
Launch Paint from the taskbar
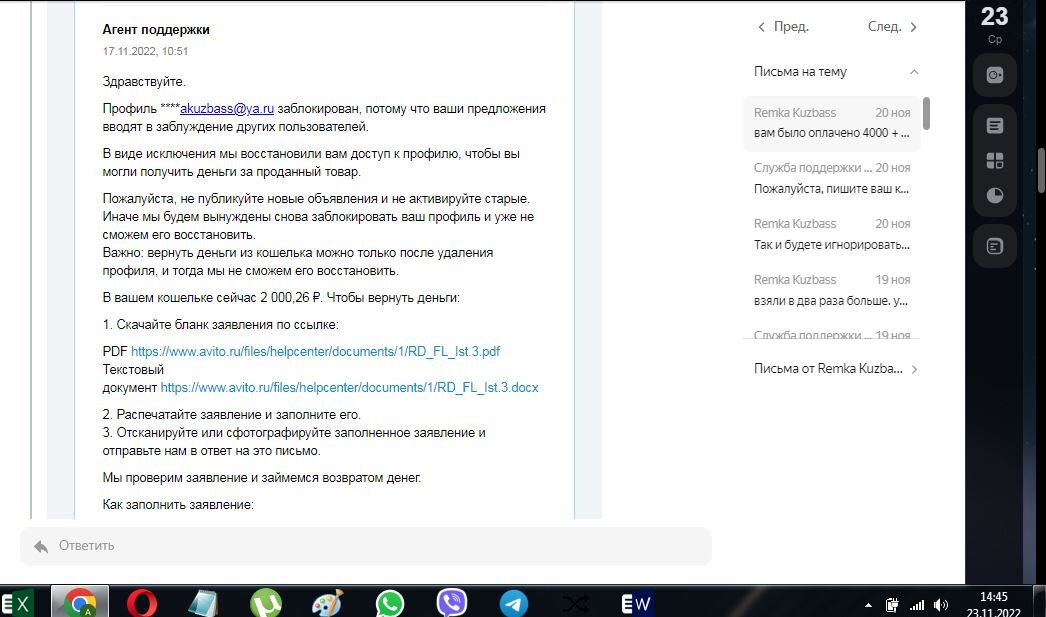point(327,604)
